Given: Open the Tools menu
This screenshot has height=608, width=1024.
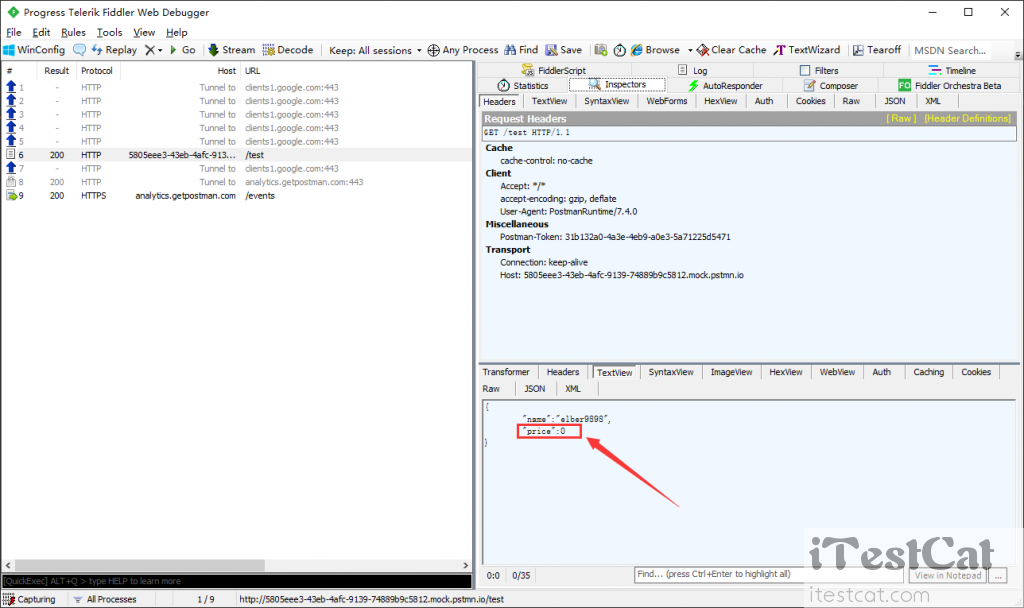Looking at the screenshot, I should coord(109,32).
